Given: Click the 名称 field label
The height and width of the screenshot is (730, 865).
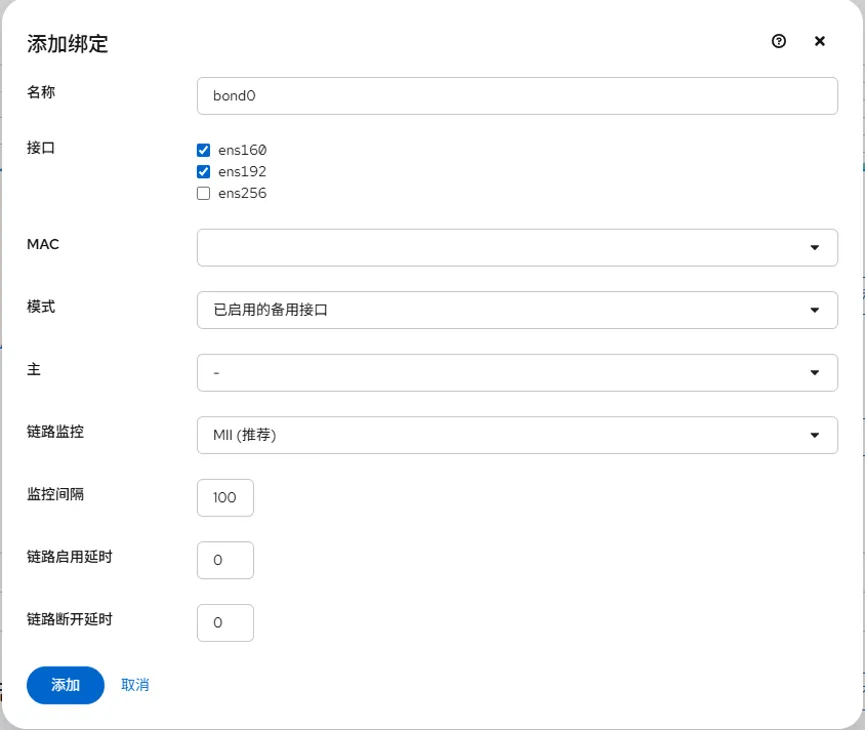Looking at the screenshot, I should (41, 92).
